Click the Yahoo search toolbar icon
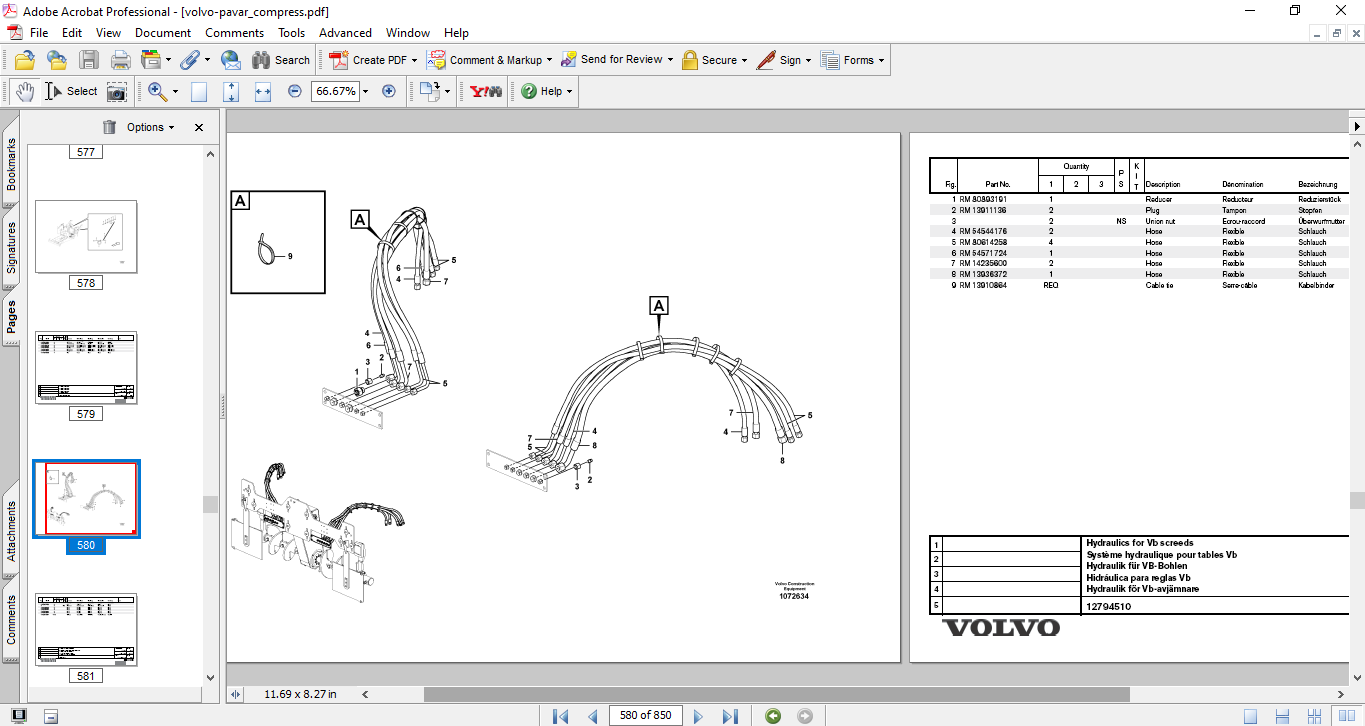Screen dimensions: 1365x726 (486, 91)
